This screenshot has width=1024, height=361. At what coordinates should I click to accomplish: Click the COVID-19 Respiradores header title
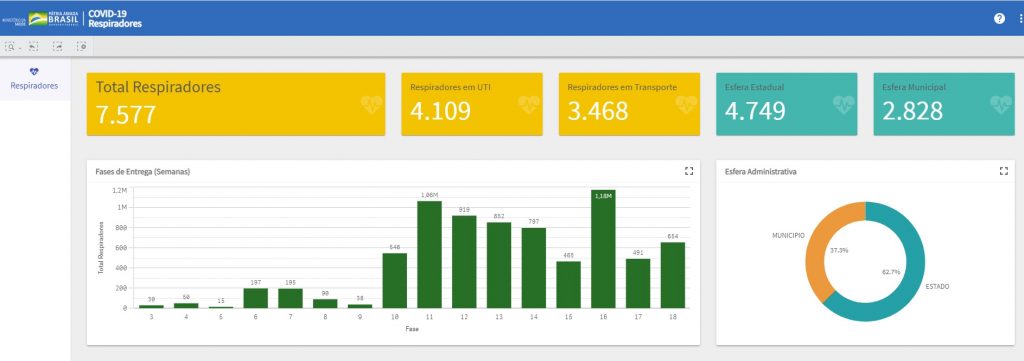115,19
